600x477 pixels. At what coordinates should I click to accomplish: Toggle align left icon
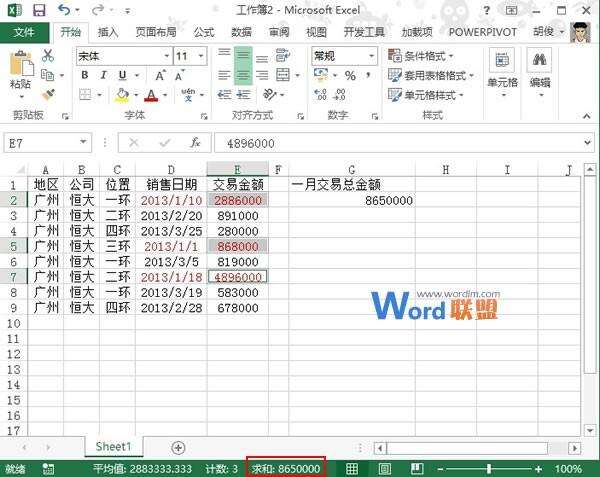[x=224, y=75]
